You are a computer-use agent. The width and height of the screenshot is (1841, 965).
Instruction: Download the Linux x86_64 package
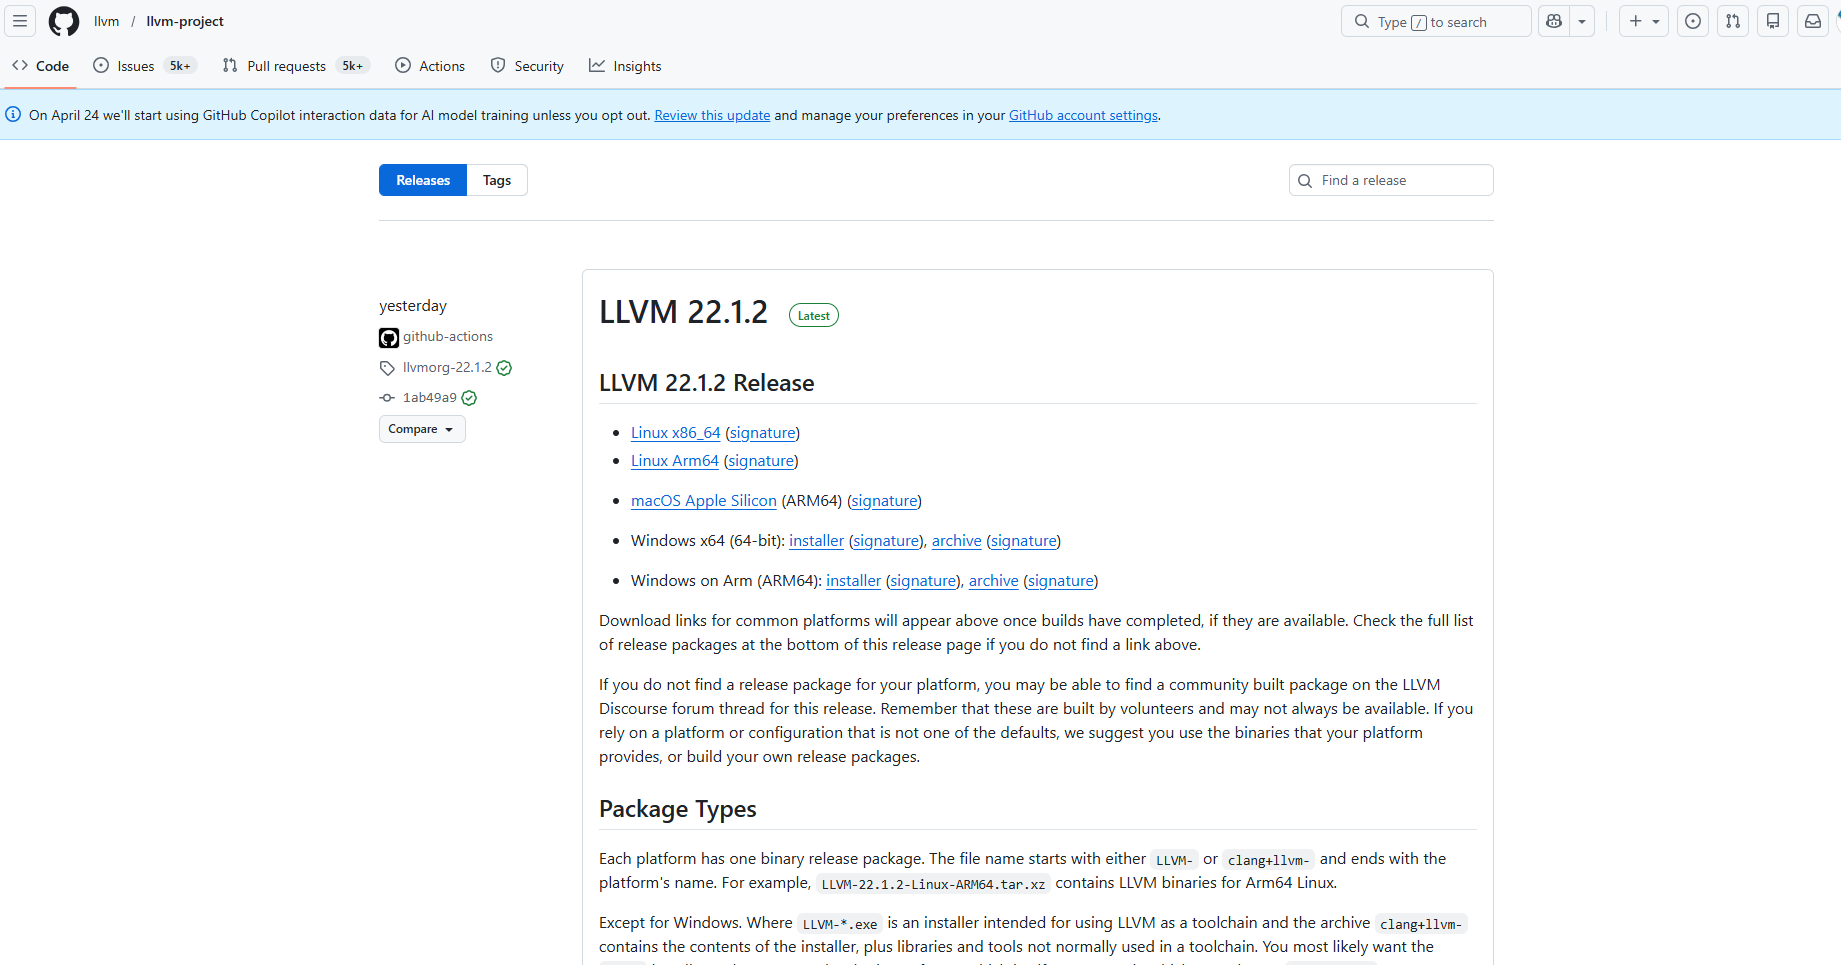[x=676, y=433]
